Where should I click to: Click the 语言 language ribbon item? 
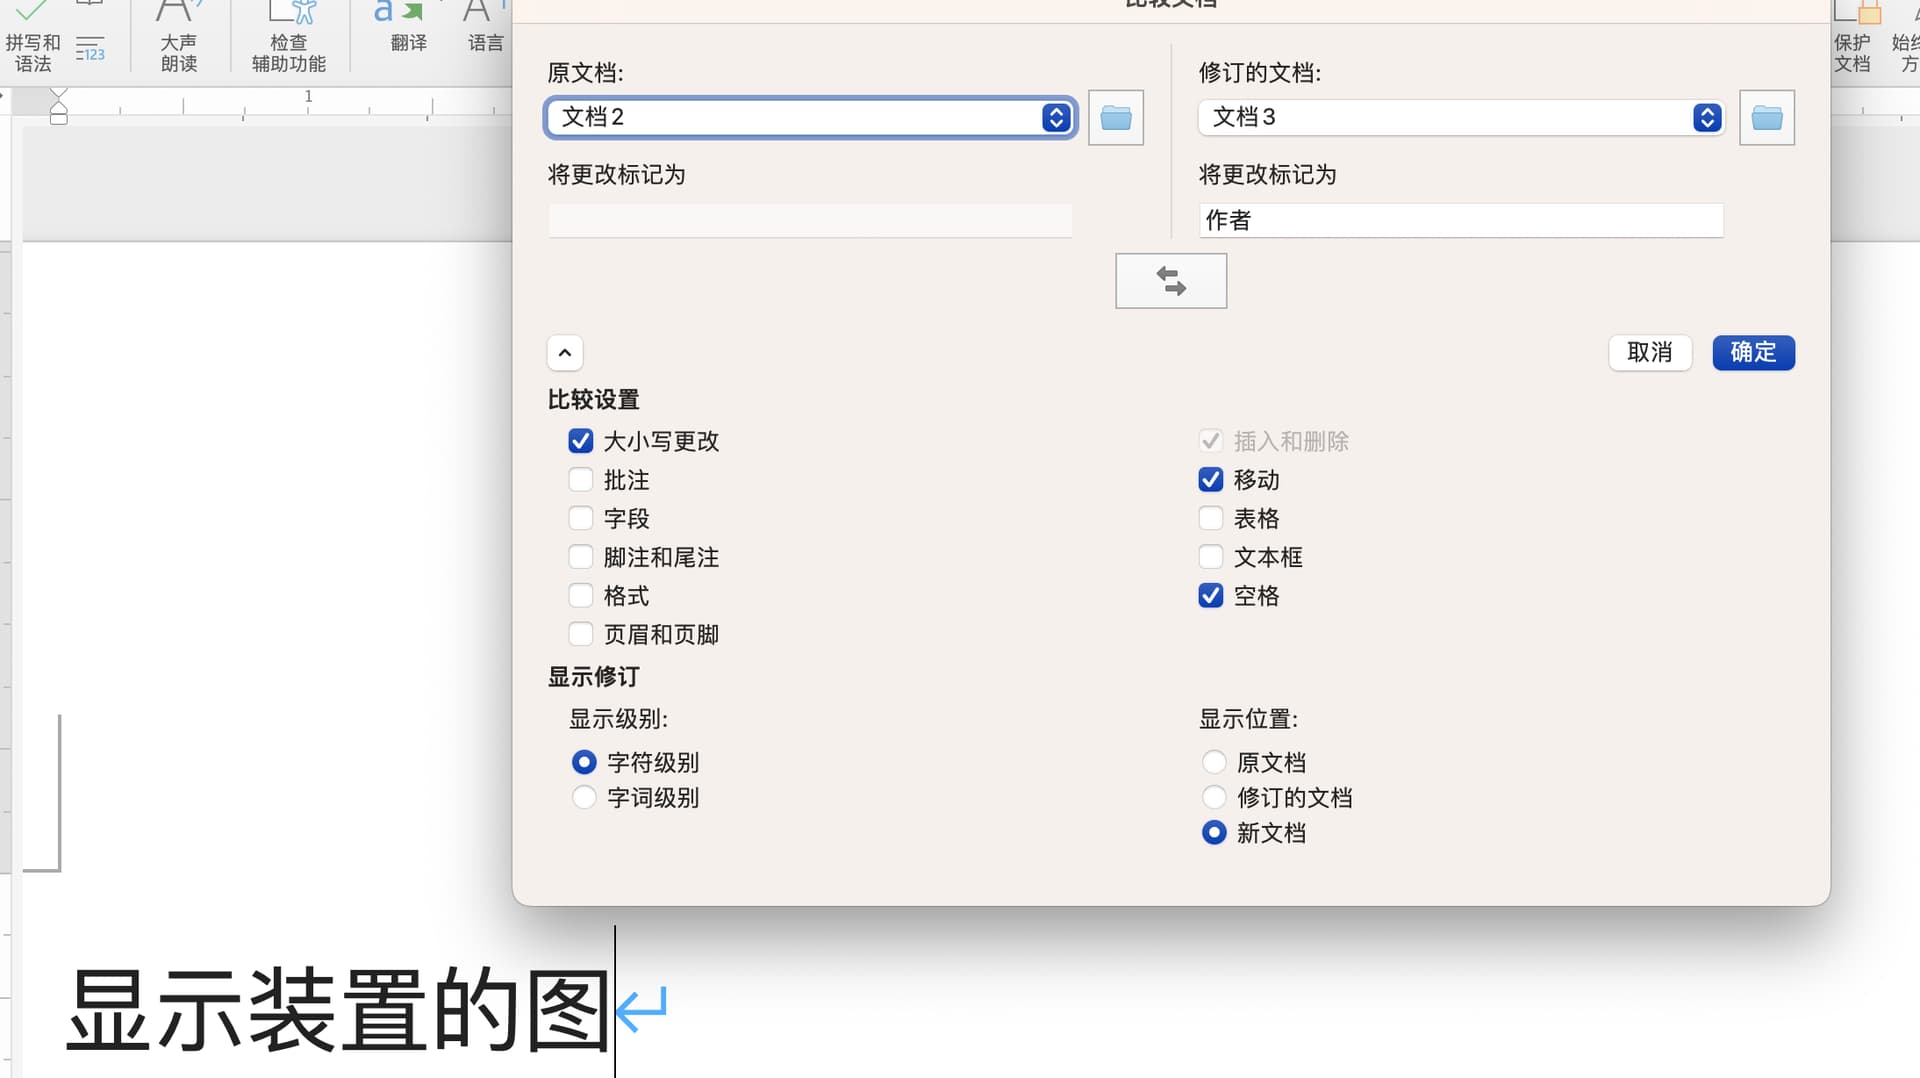tap(485, 30)
